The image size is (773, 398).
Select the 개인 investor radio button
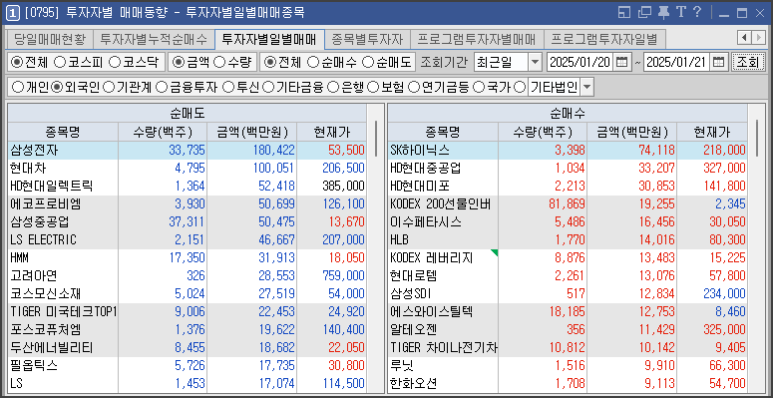[18, 88]
